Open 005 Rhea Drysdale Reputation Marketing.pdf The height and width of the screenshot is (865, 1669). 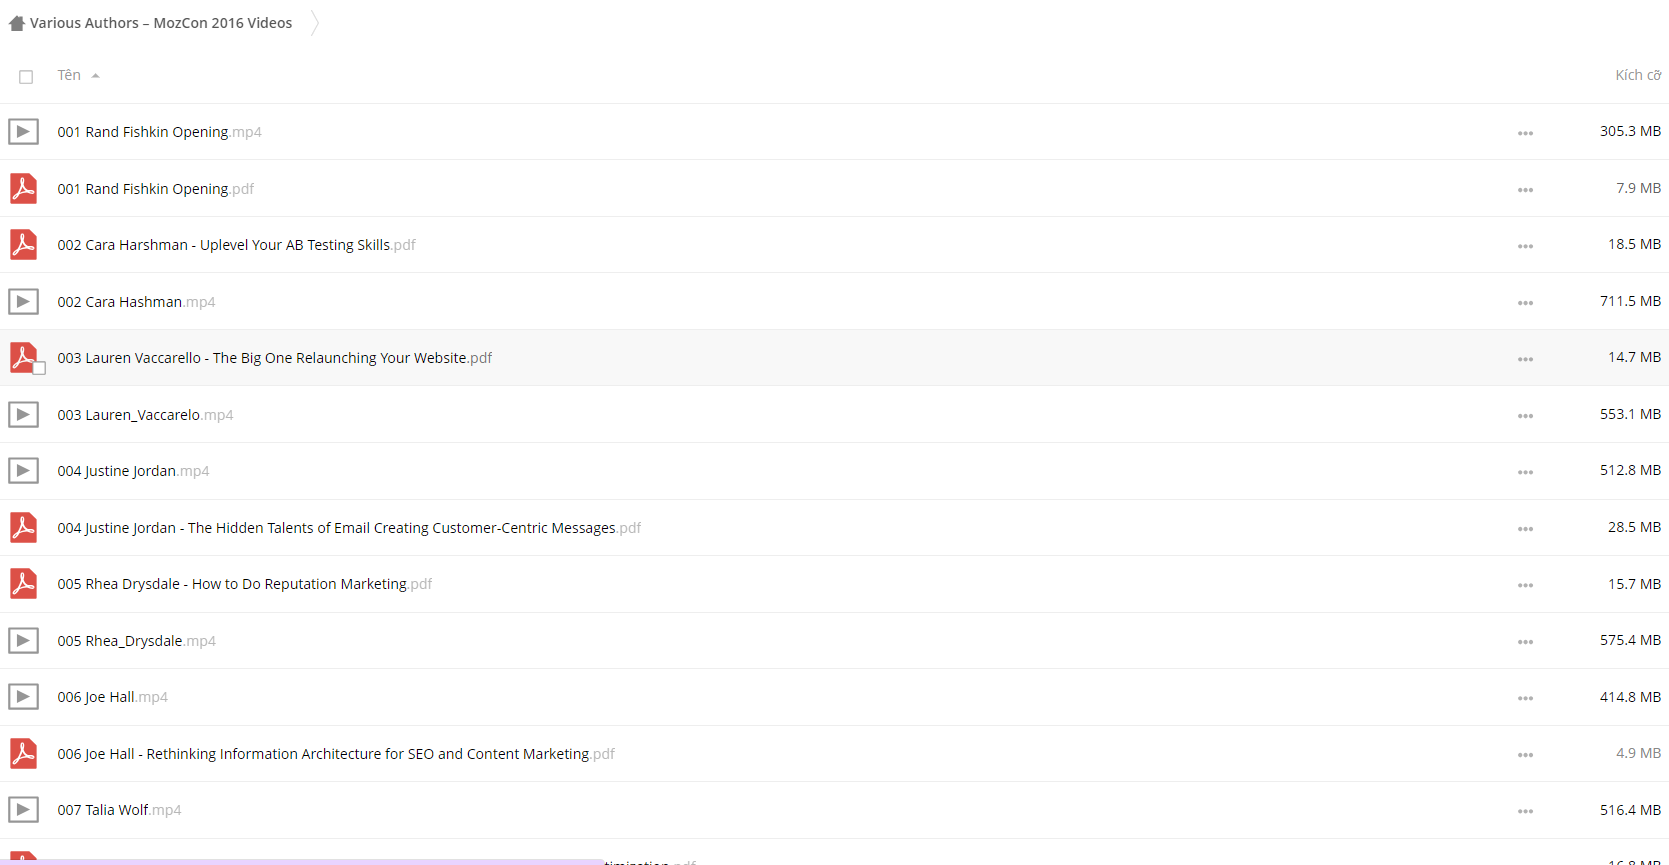[x=244, y=584]
